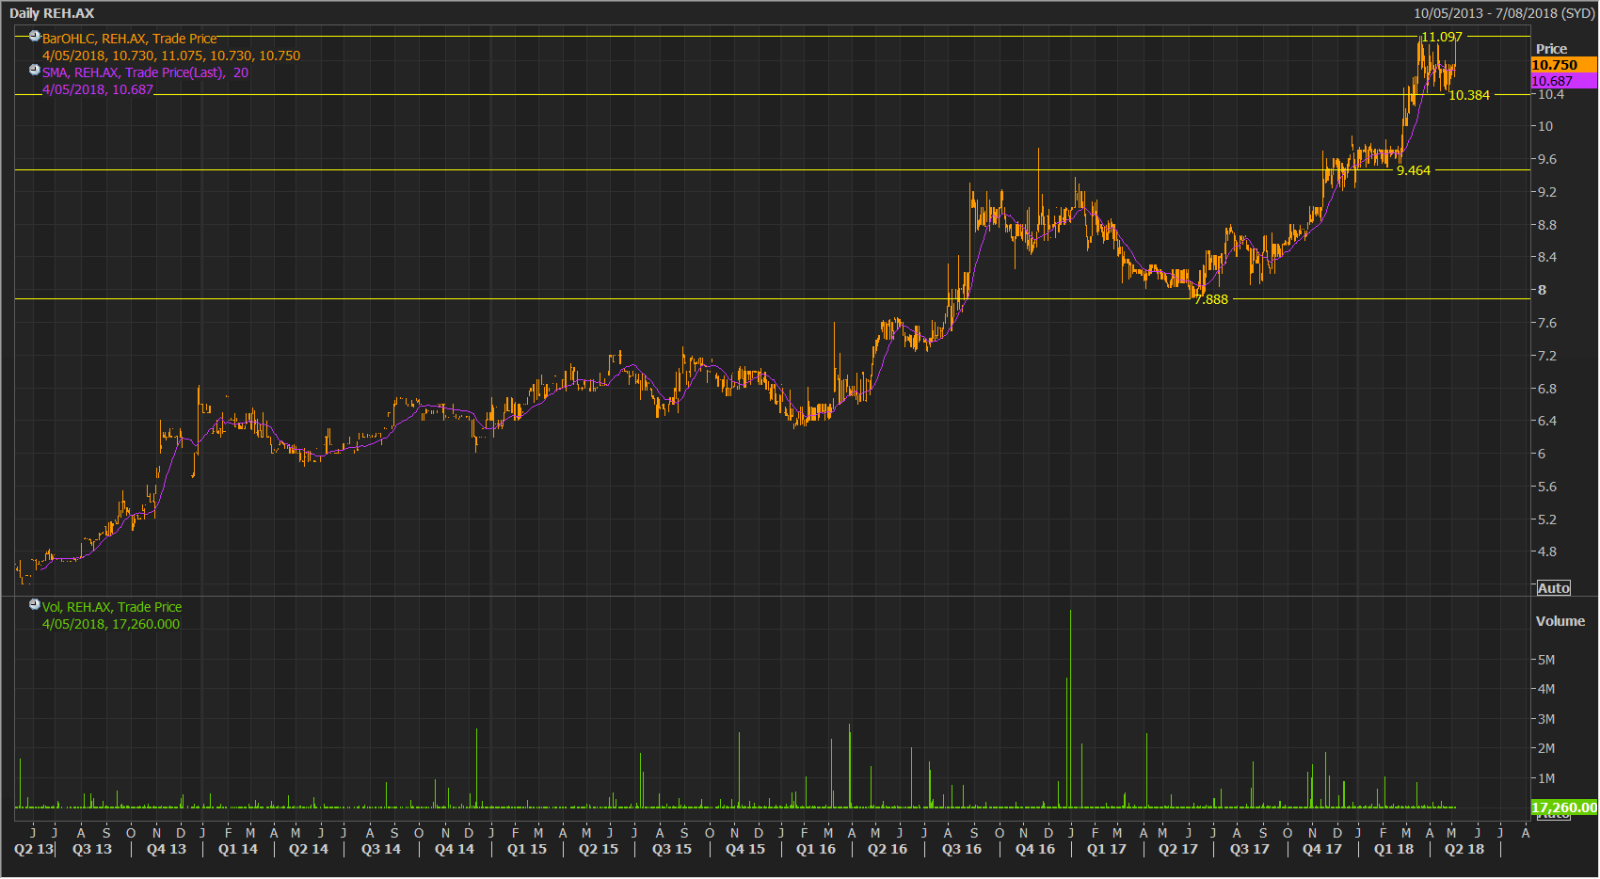Click the Q4 15 quarter label
This screenshot has width=1600, height=879.
745,849
